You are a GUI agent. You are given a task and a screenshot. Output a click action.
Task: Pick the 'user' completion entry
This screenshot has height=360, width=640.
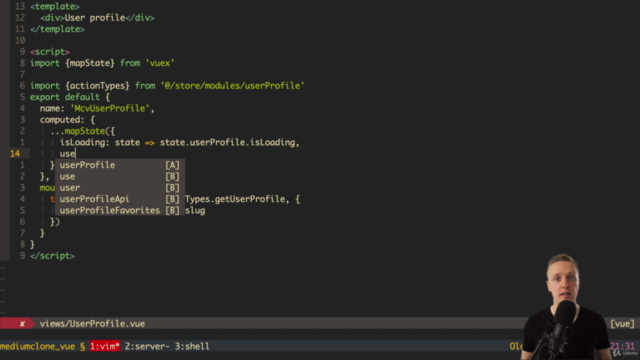click(x=120, y=188)
